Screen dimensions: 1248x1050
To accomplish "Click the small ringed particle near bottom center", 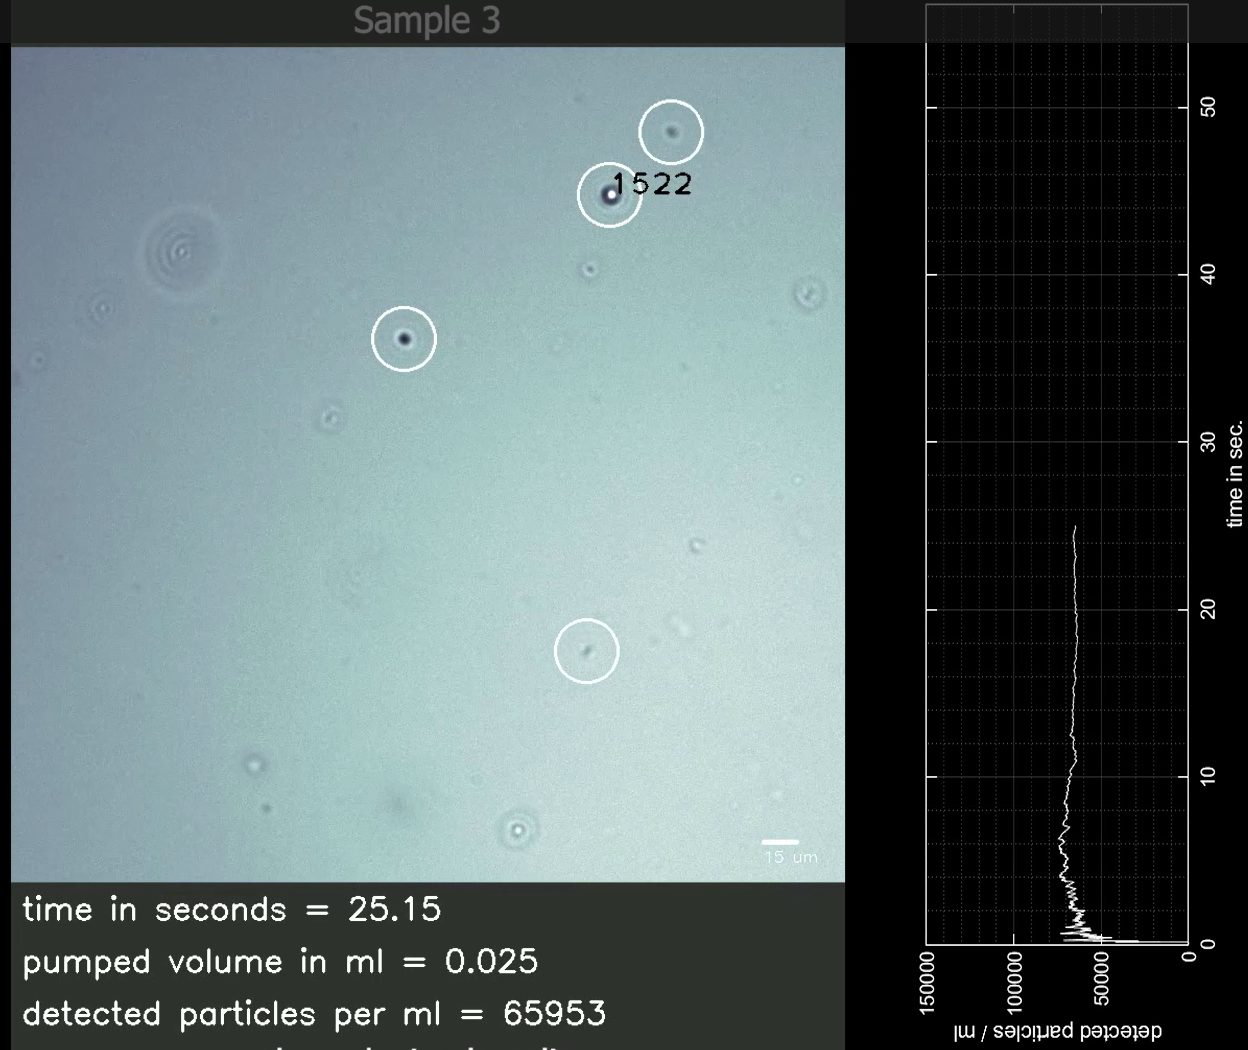I will (517, 830).
